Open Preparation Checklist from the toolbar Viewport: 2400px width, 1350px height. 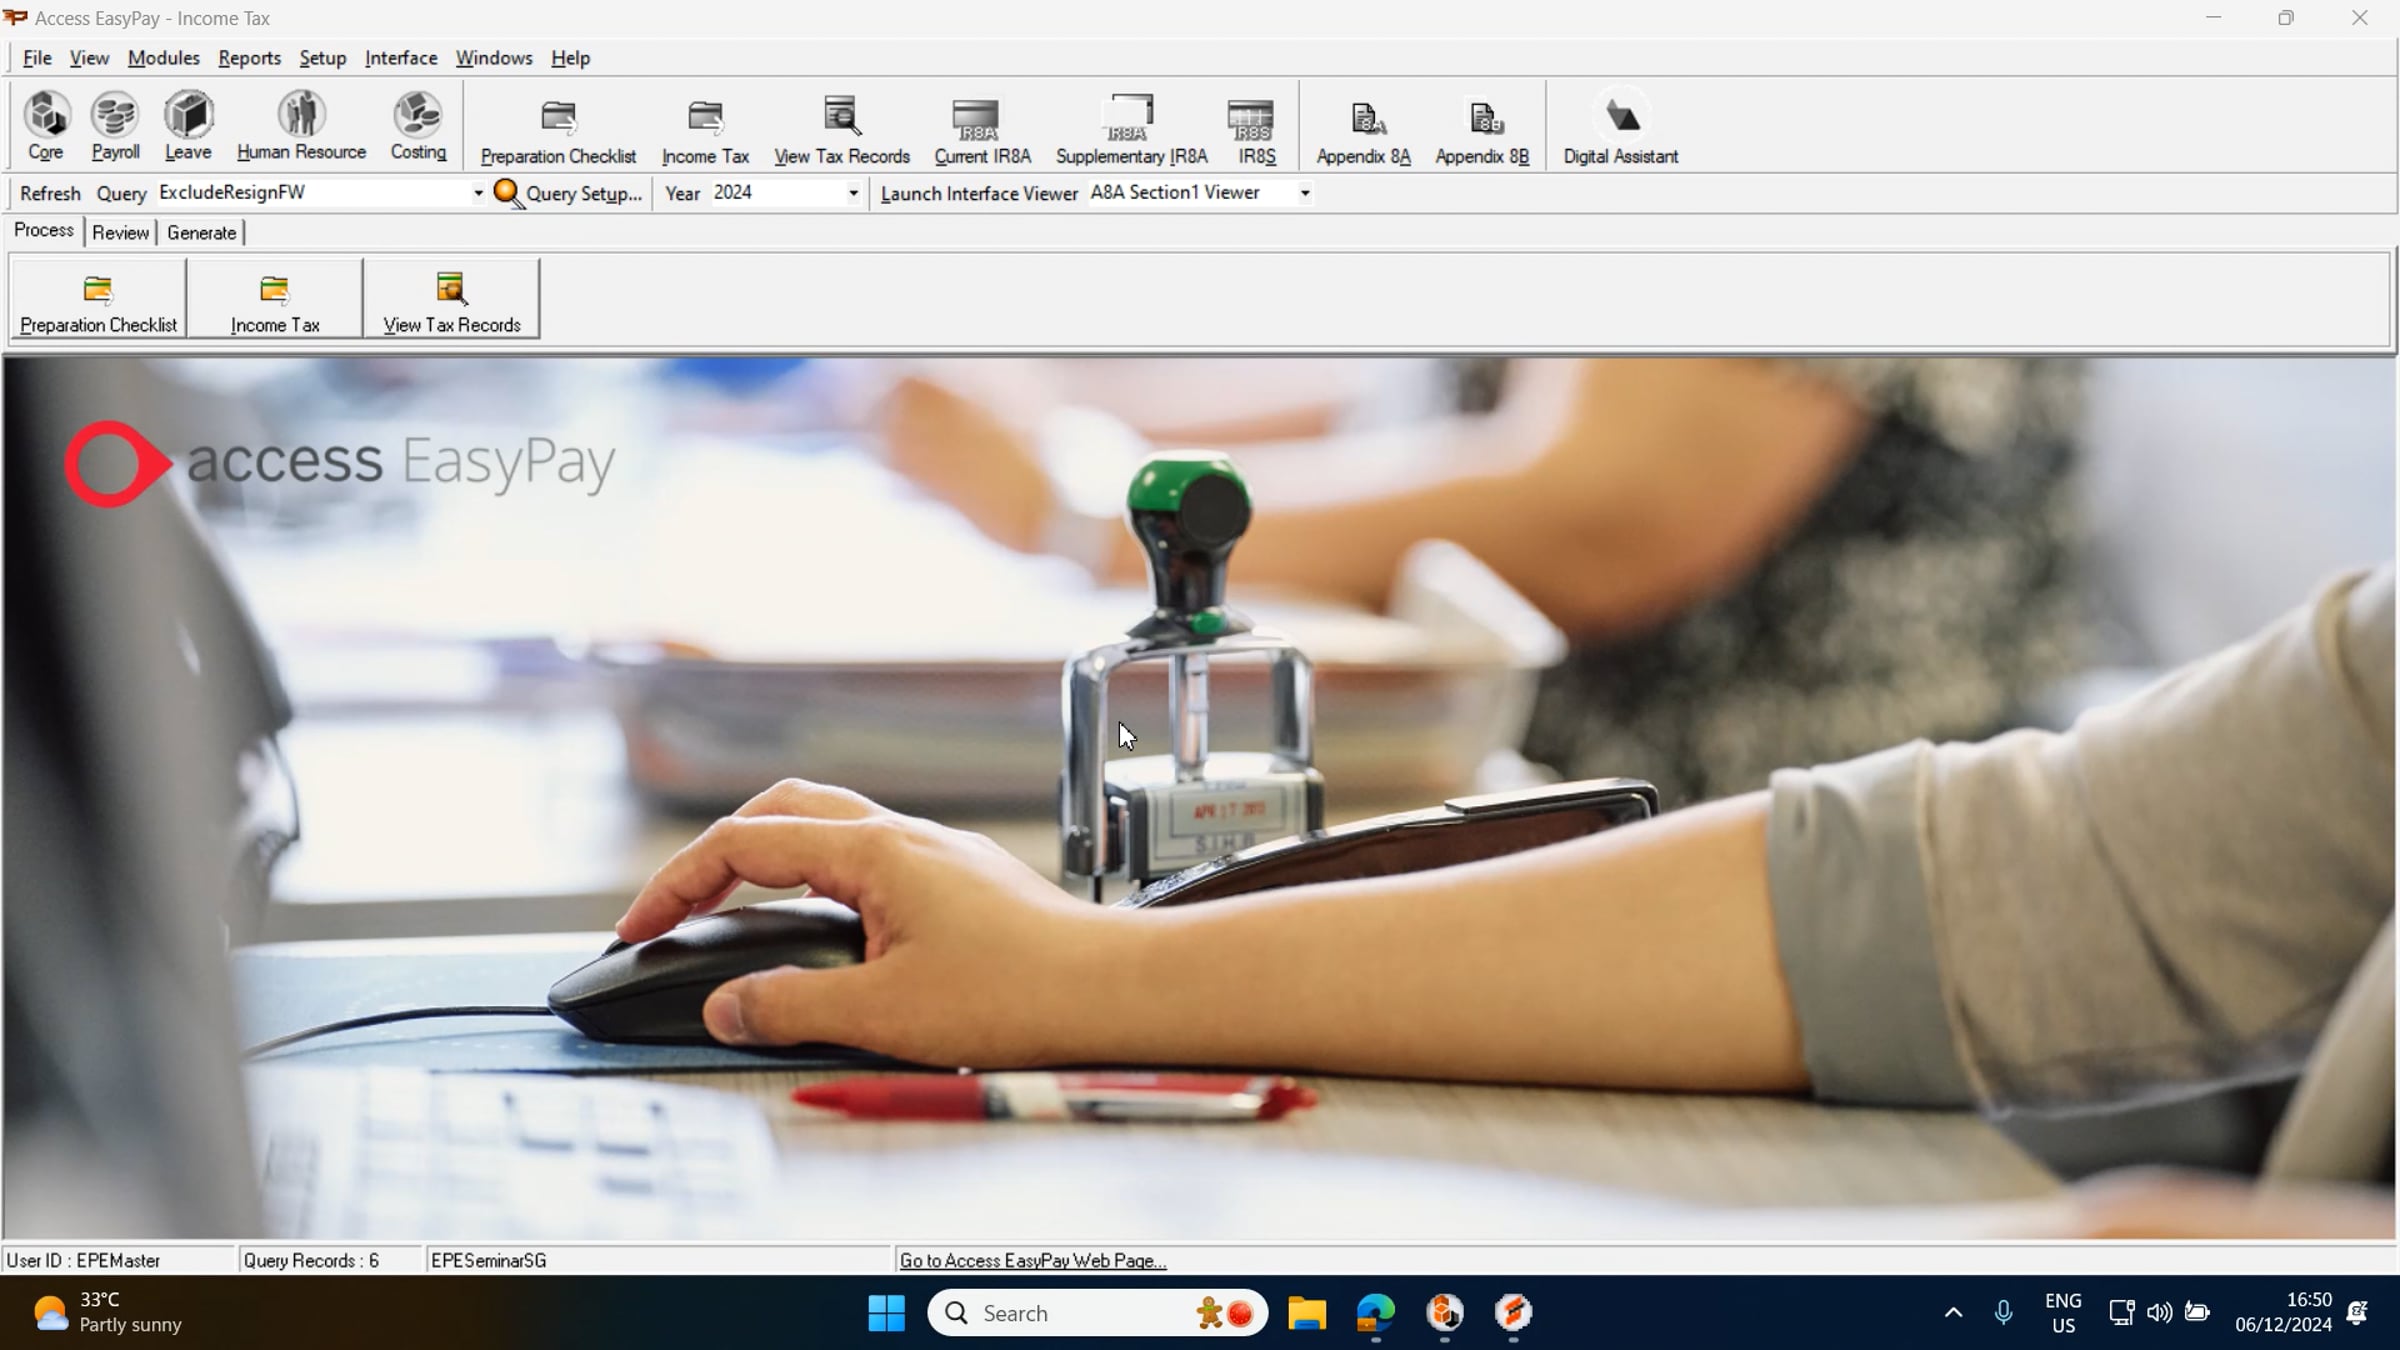557,125
